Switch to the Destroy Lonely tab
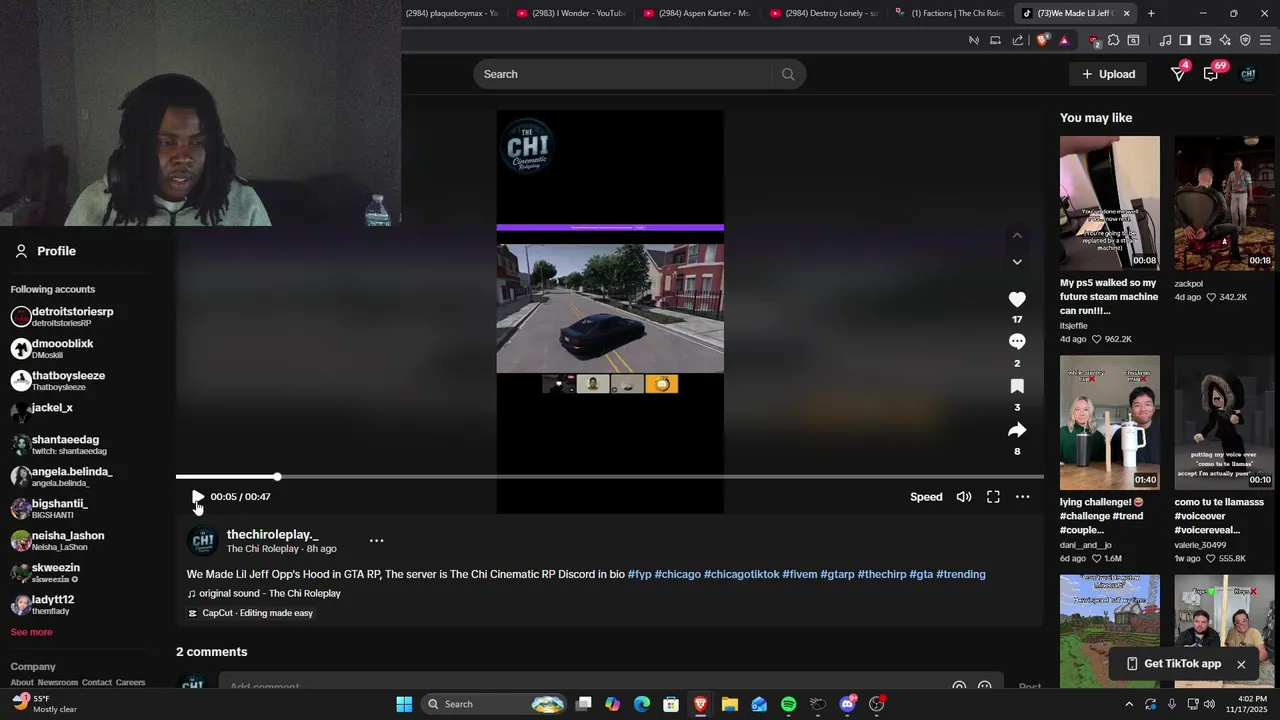The image size is (1280, 720). [x=823, y=13]
